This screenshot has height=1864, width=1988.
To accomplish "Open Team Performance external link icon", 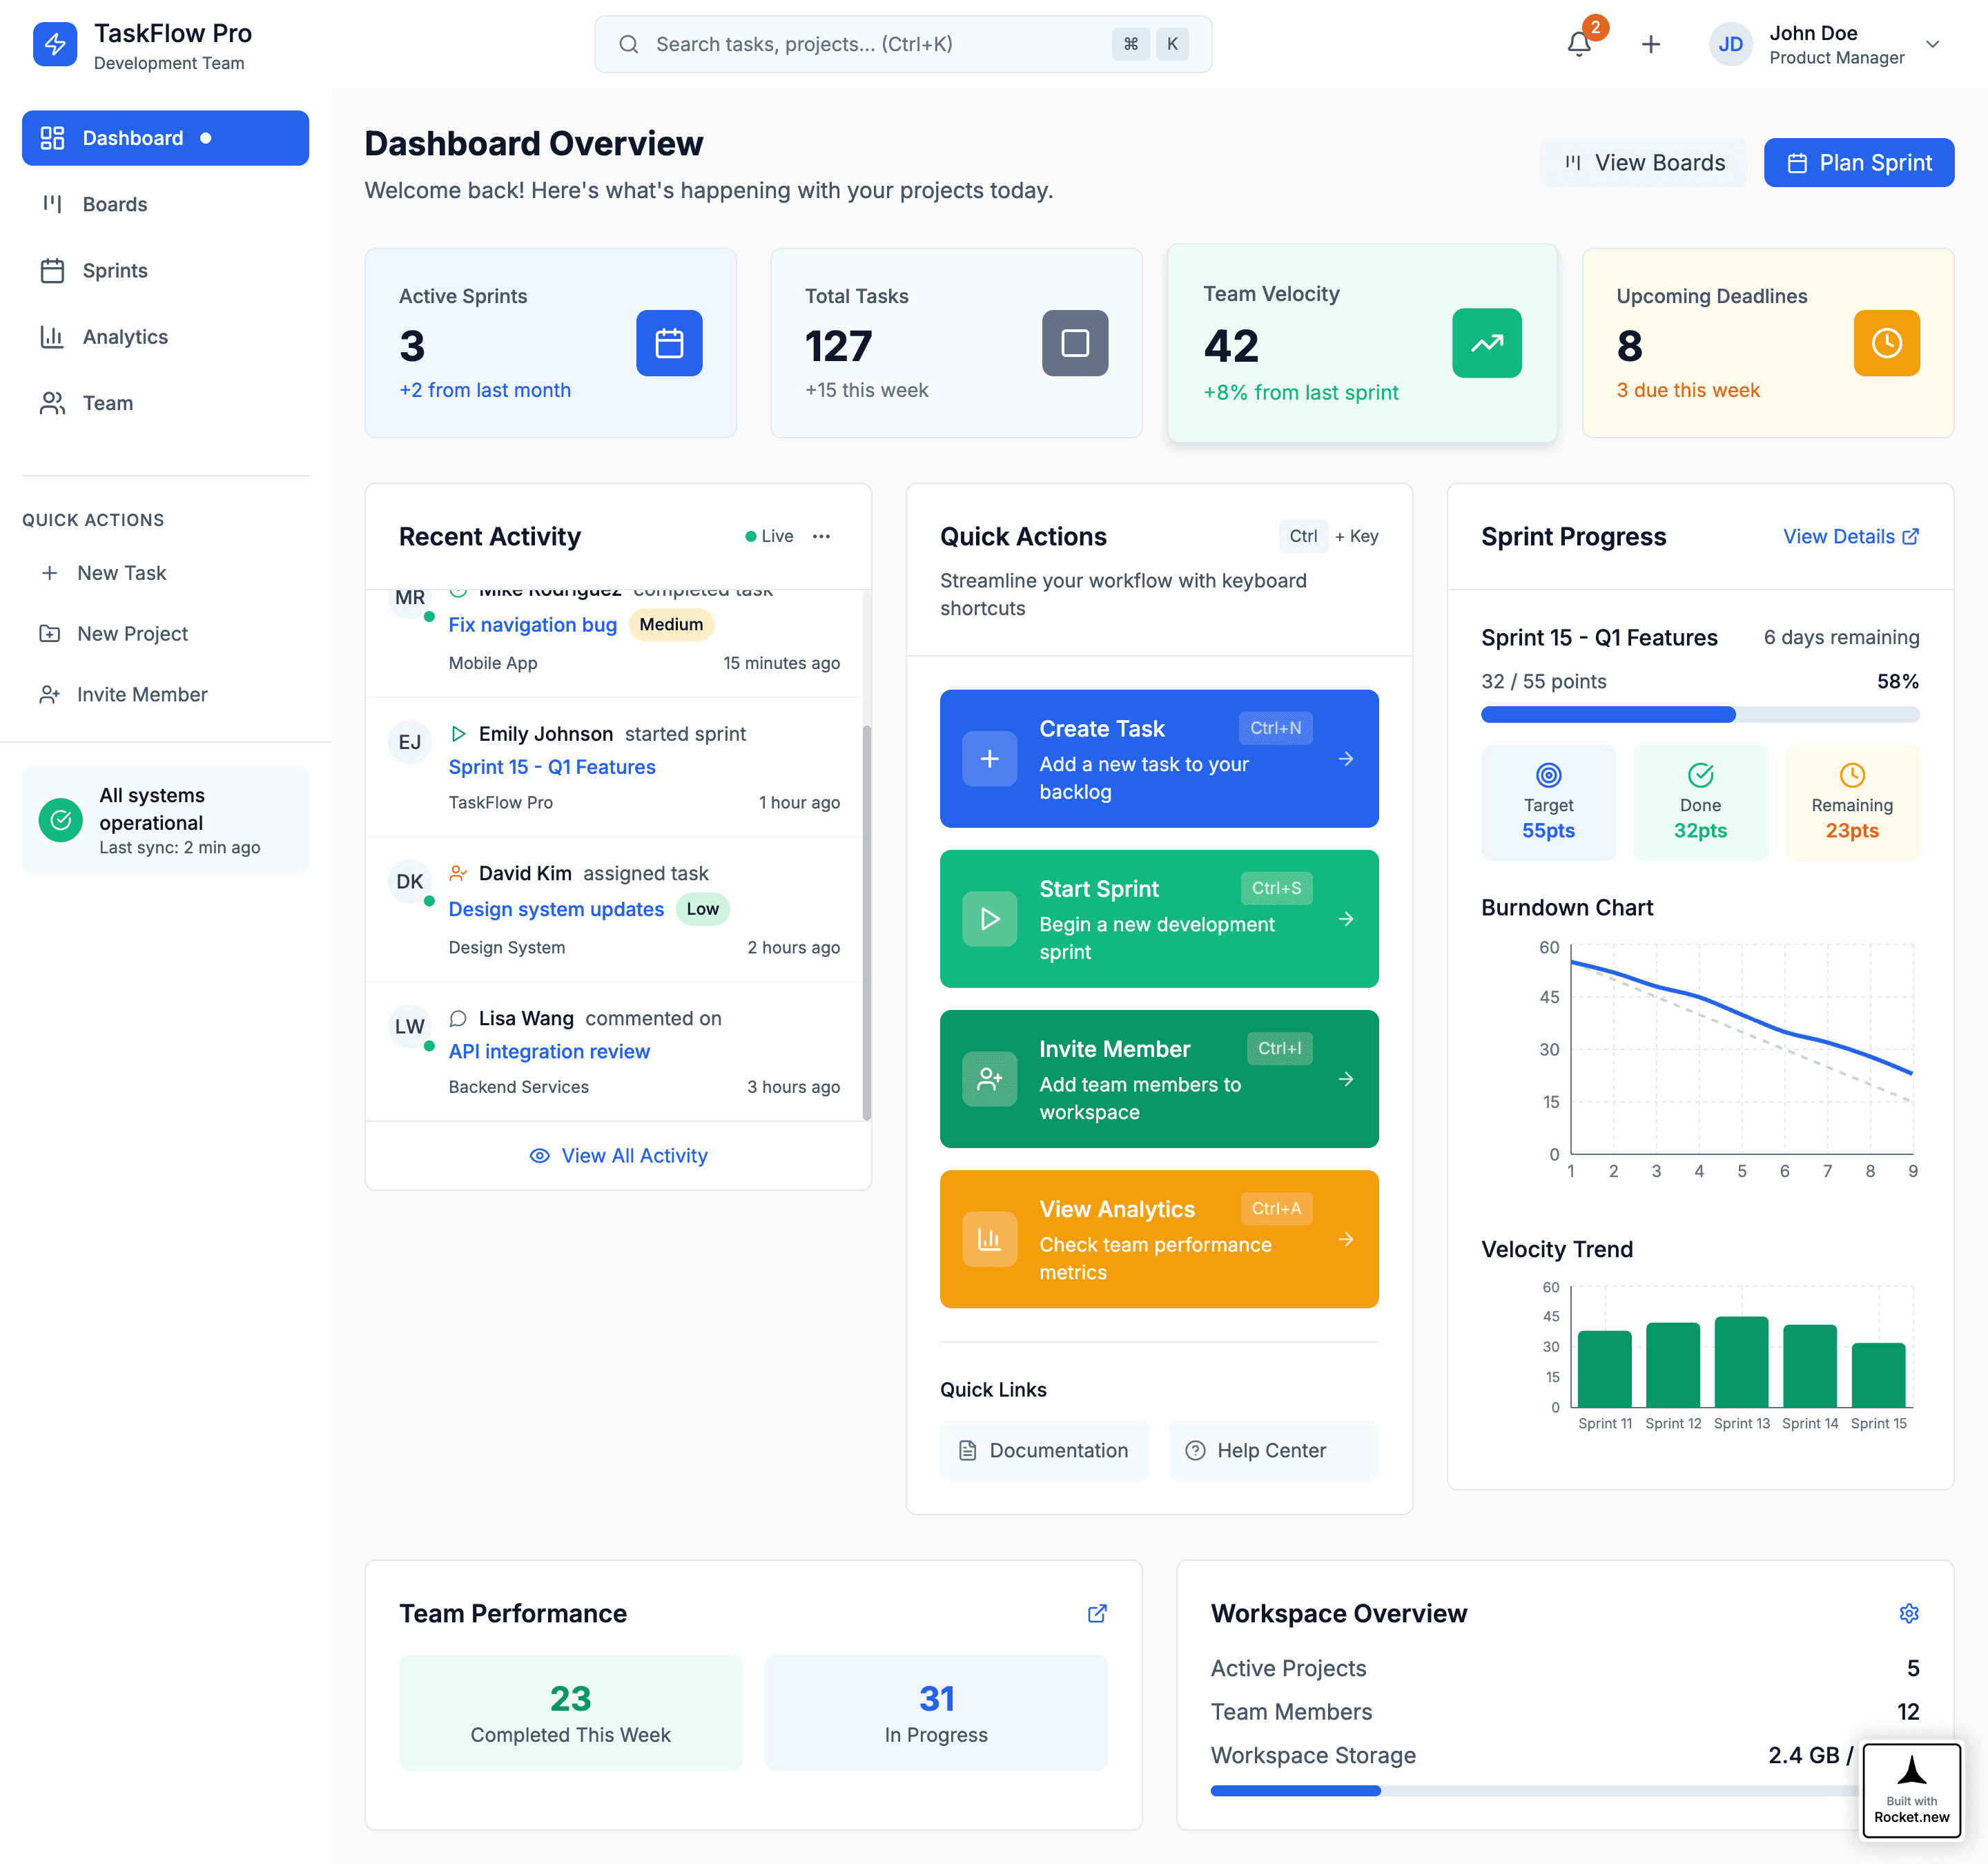I will (1097, 1613).
